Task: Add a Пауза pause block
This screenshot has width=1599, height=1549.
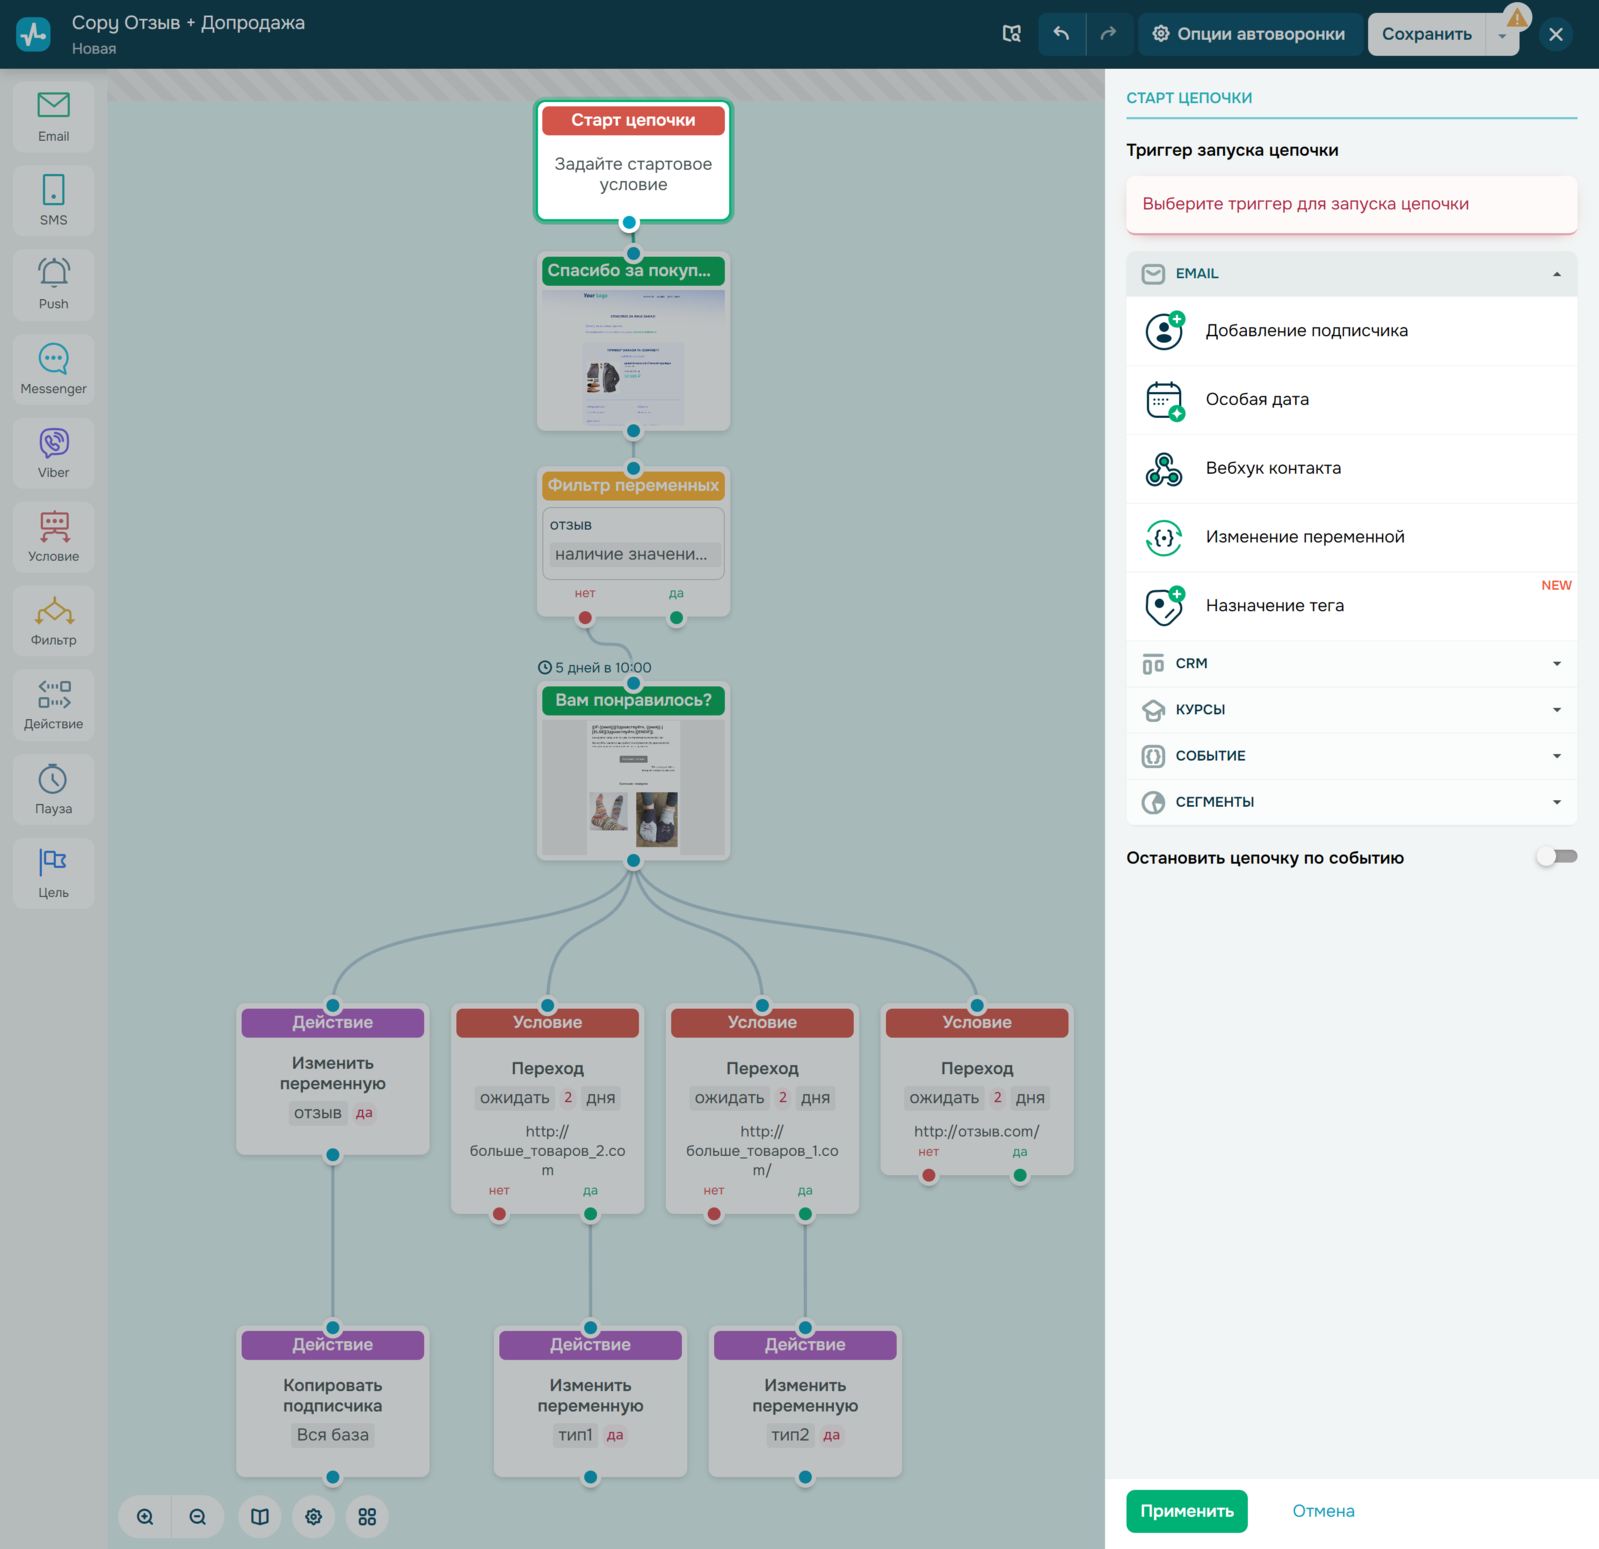Action: point(54,789)
